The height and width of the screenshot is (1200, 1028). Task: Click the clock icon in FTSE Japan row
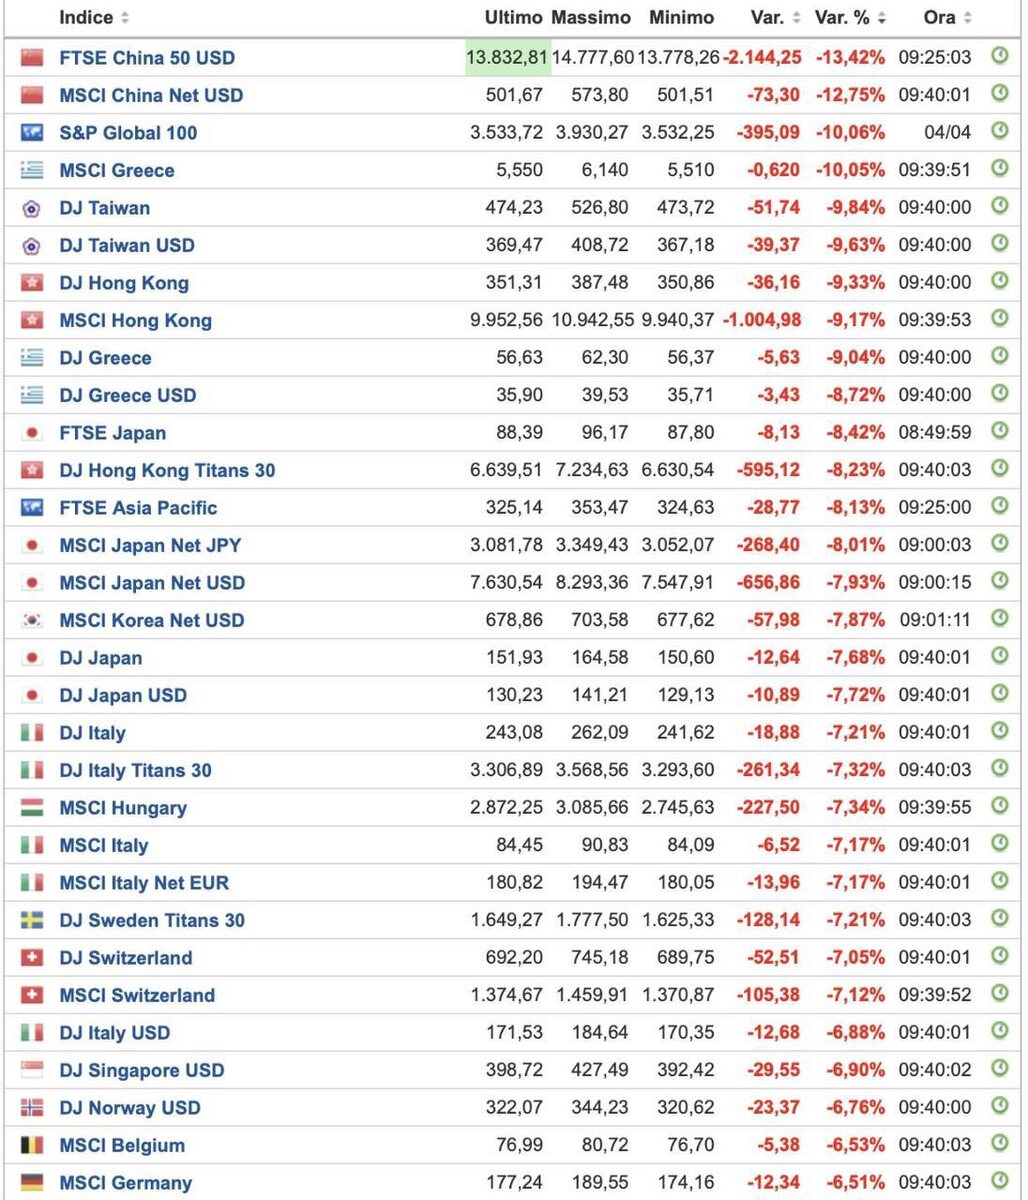[x=999, y=431]
